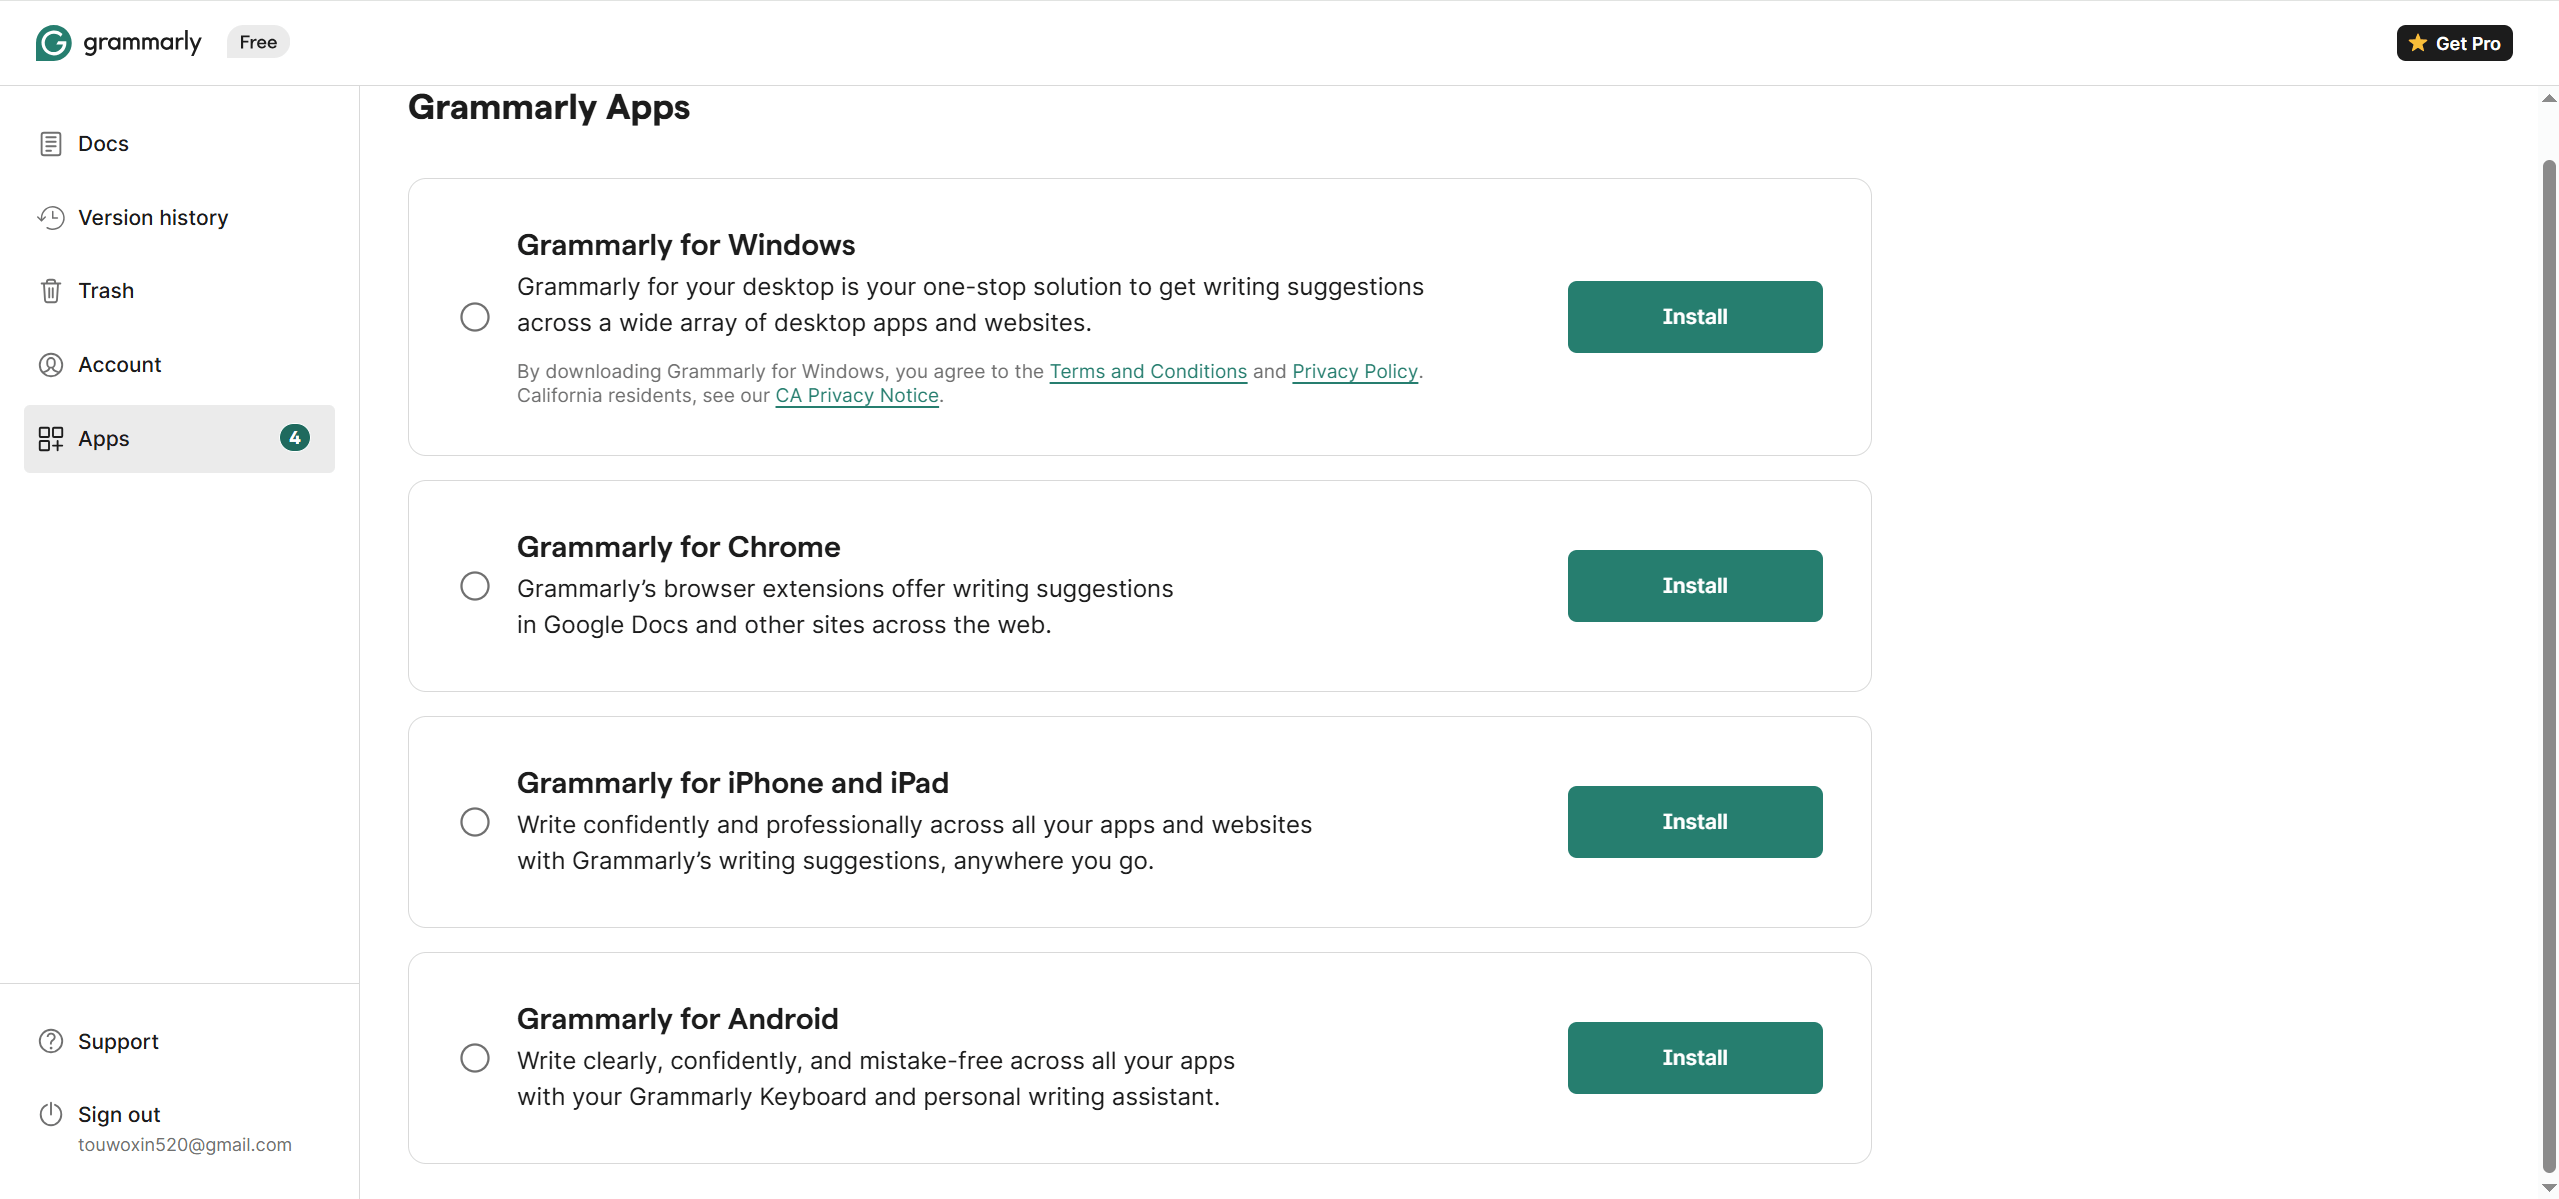Viewport: 2559px width, 1199px height.
Task: Click the Trash bin icon
Action: point(51,291)
